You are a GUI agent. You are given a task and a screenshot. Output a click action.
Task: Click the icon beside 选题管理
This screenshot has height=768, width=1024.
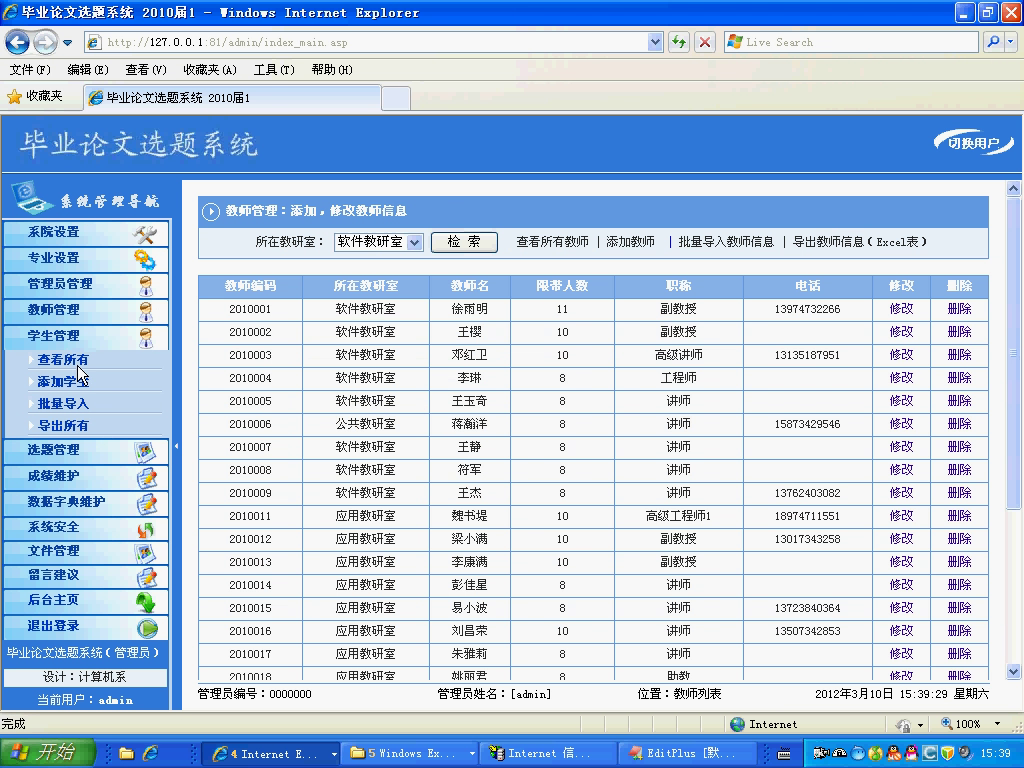[145, 451]
